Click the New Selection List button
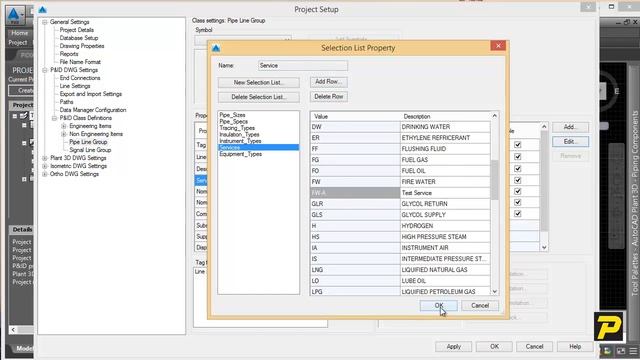Viewport: 640px width, 360px height. (x=258, y=82)
